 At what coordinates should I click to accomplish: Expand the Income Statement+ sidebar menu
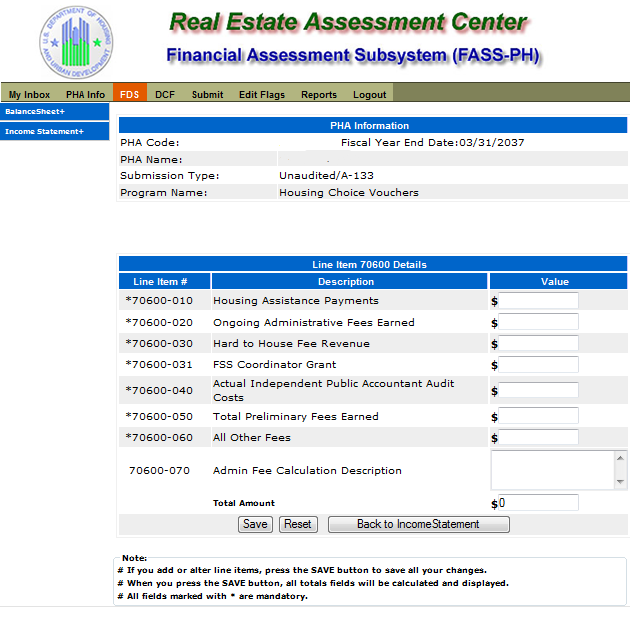(x=54, y=132)
